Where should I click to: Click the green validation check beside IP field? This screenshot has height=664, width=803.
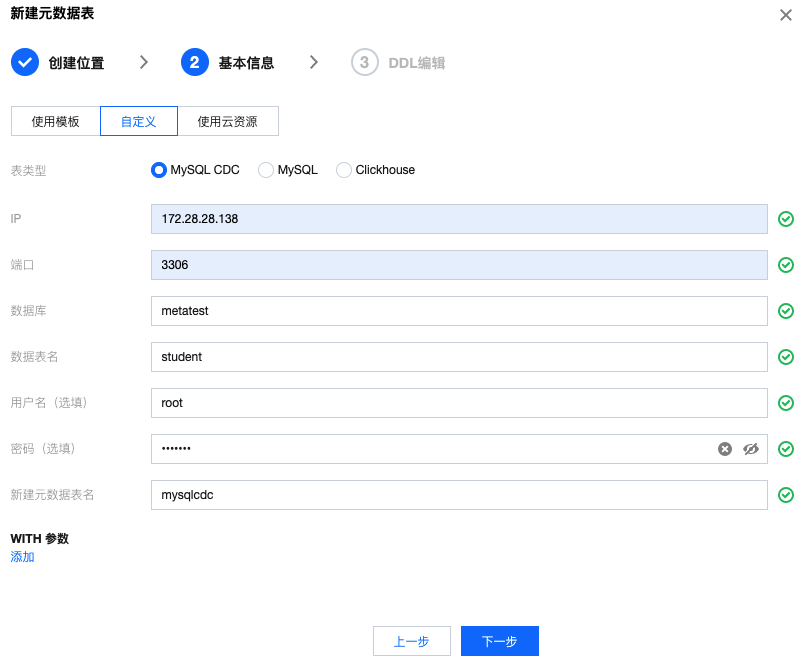click(786, 219)
